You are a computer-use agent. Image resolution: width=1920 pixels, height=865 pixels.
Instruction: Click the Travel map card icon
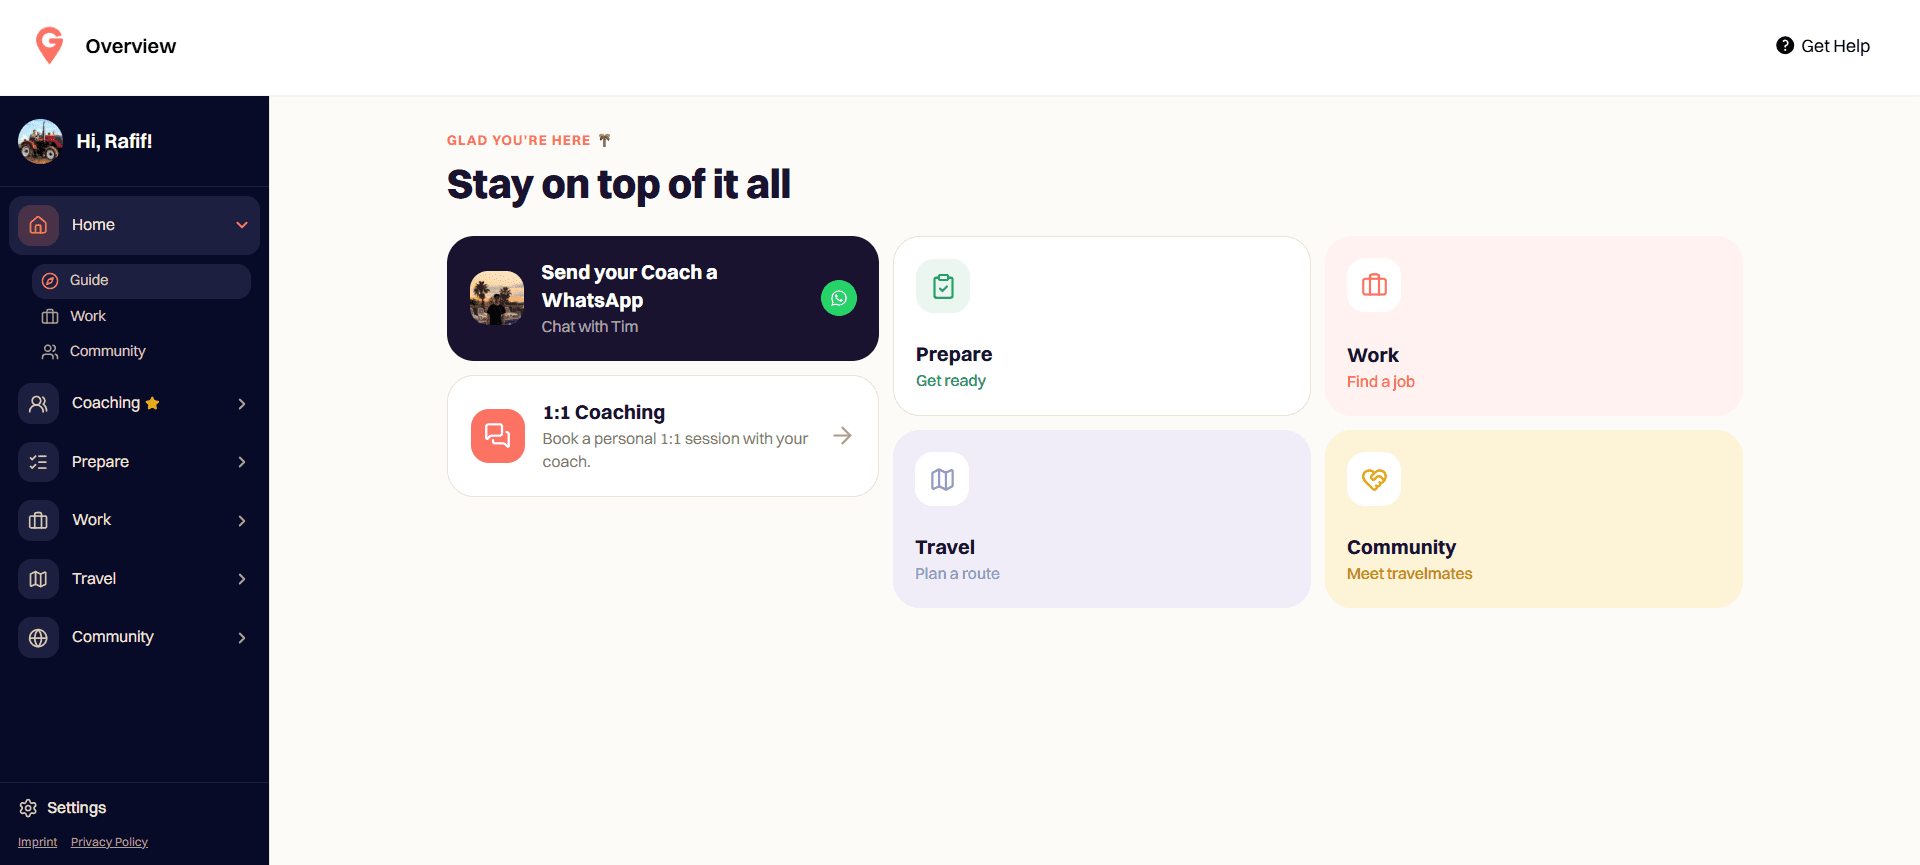(942, 480)
